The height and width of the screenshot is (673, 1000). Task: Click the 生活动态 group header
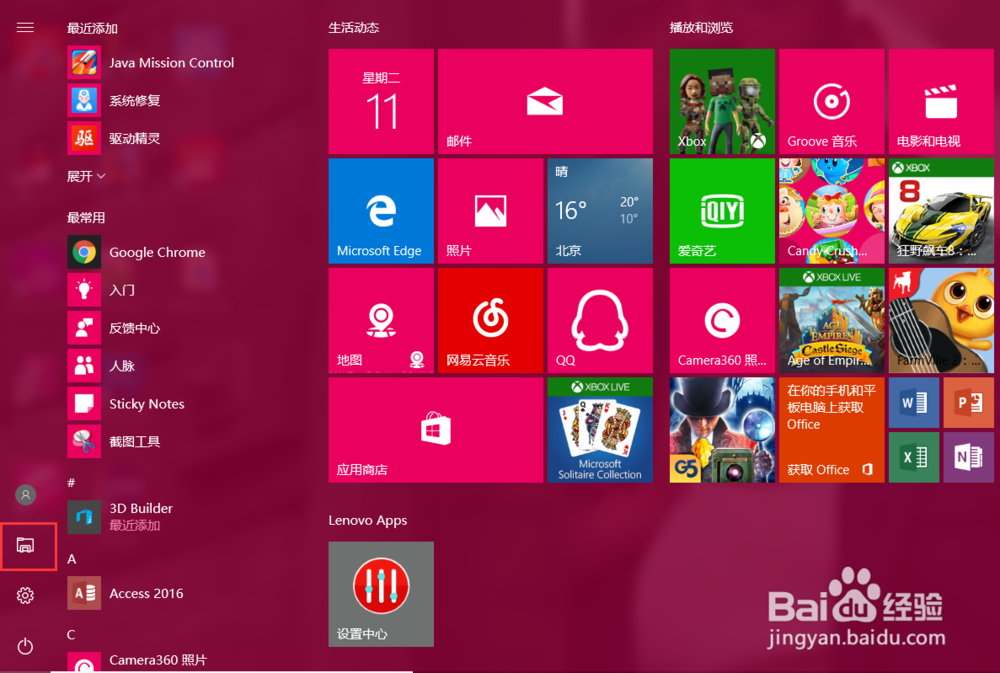point(354,27)
